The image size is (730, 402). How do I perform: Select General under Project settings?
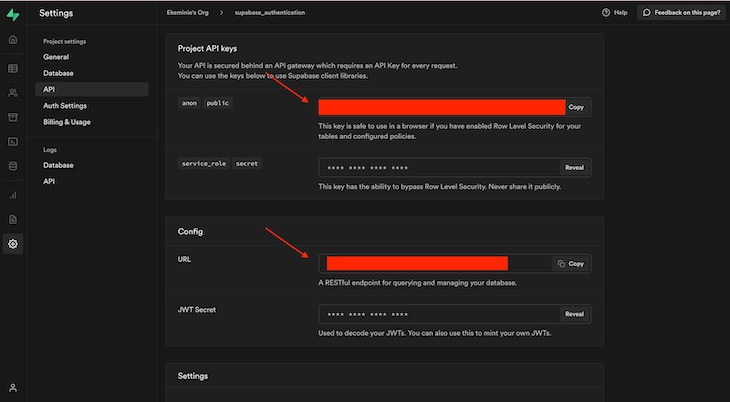[x=56, y=57]
